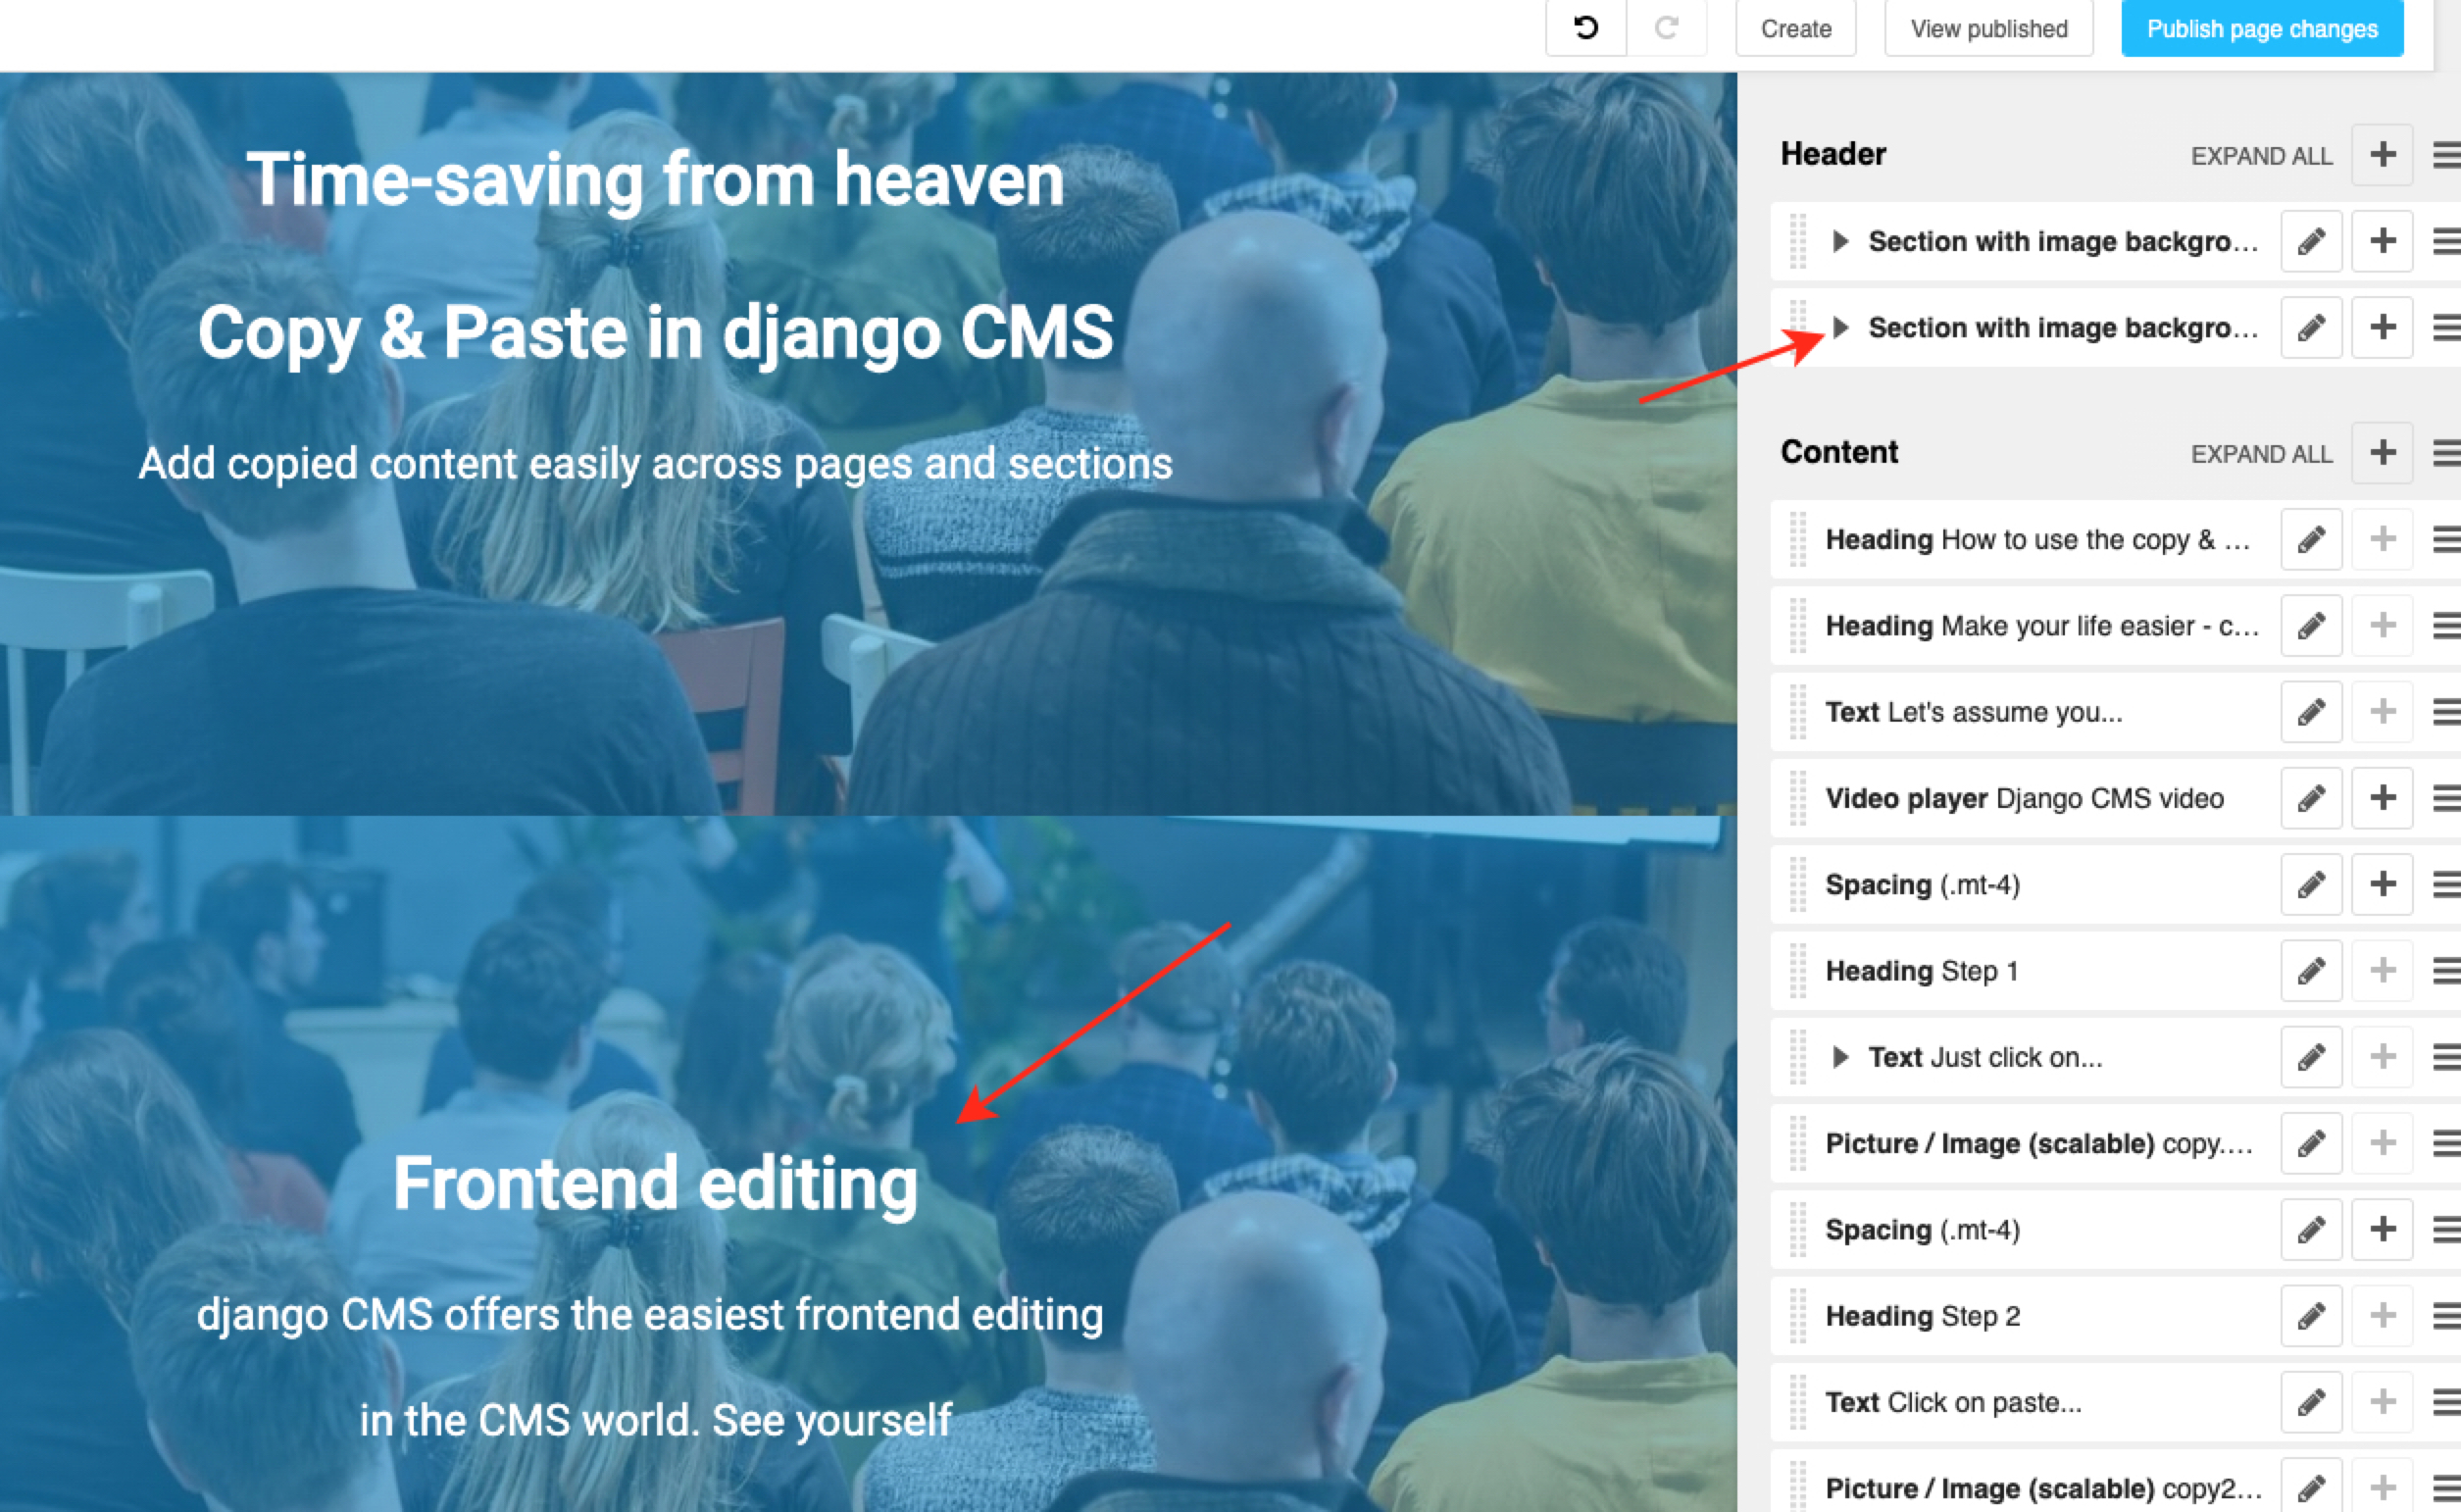
Task: Expand second Section with image background item
Action: 1840,328
